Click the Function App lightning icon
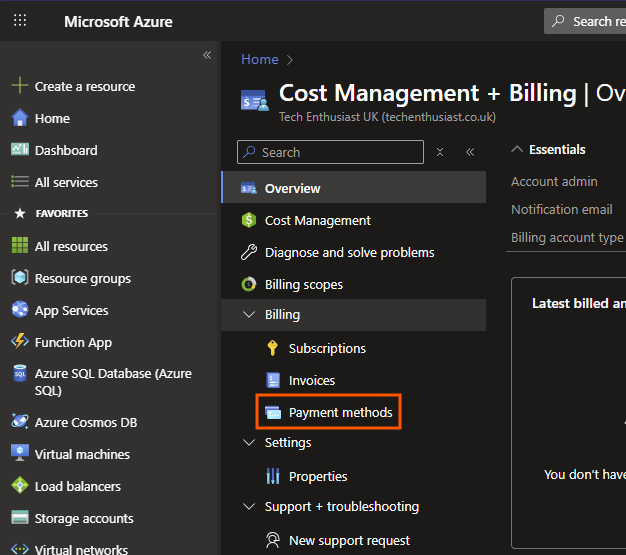This screenshot has width=626, height=555. 20,341
